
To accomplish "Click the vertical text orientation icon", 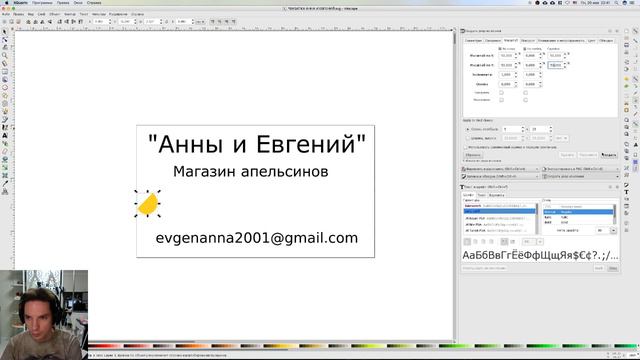I will (513, 242).
